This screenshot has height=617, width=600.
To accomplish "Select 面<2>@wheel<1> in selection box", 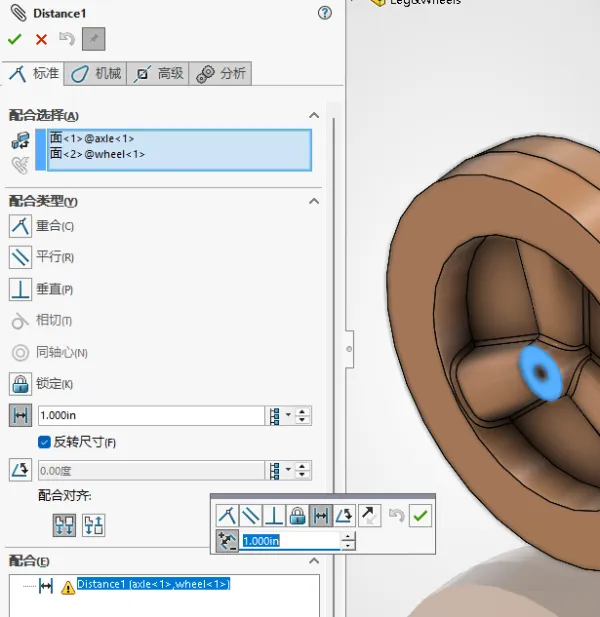I will coord(97,154).
